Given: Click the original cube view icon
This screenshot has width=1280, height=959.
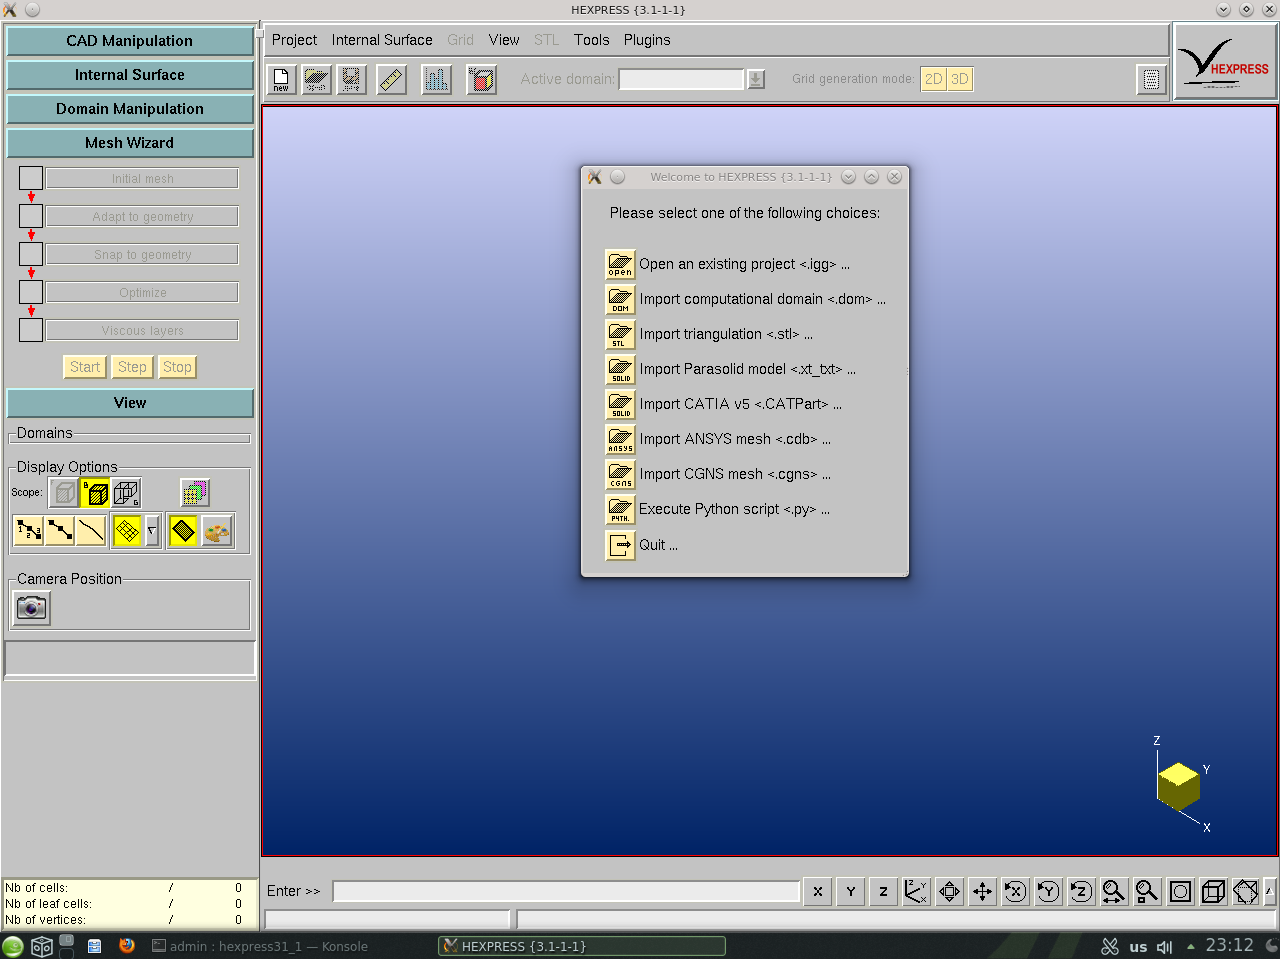Looking at the screenshot, I should coord(1214,891).
